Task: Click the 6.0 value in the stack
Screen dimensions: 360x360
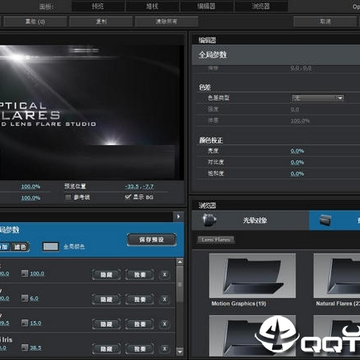Action: 34,298
